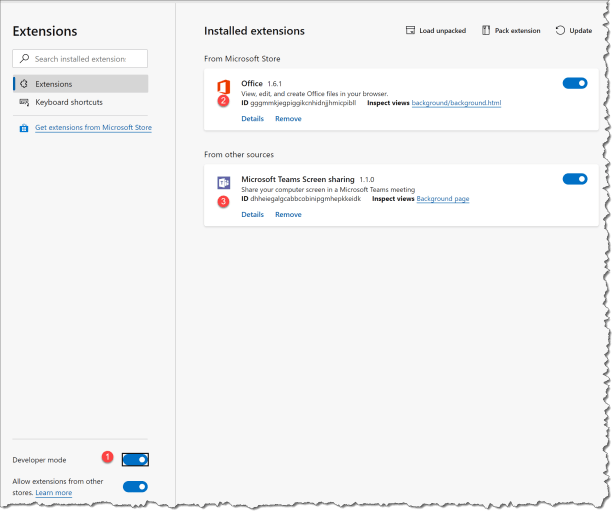
Task: Click the Load unpacked button label
Action: pos(442,31)
